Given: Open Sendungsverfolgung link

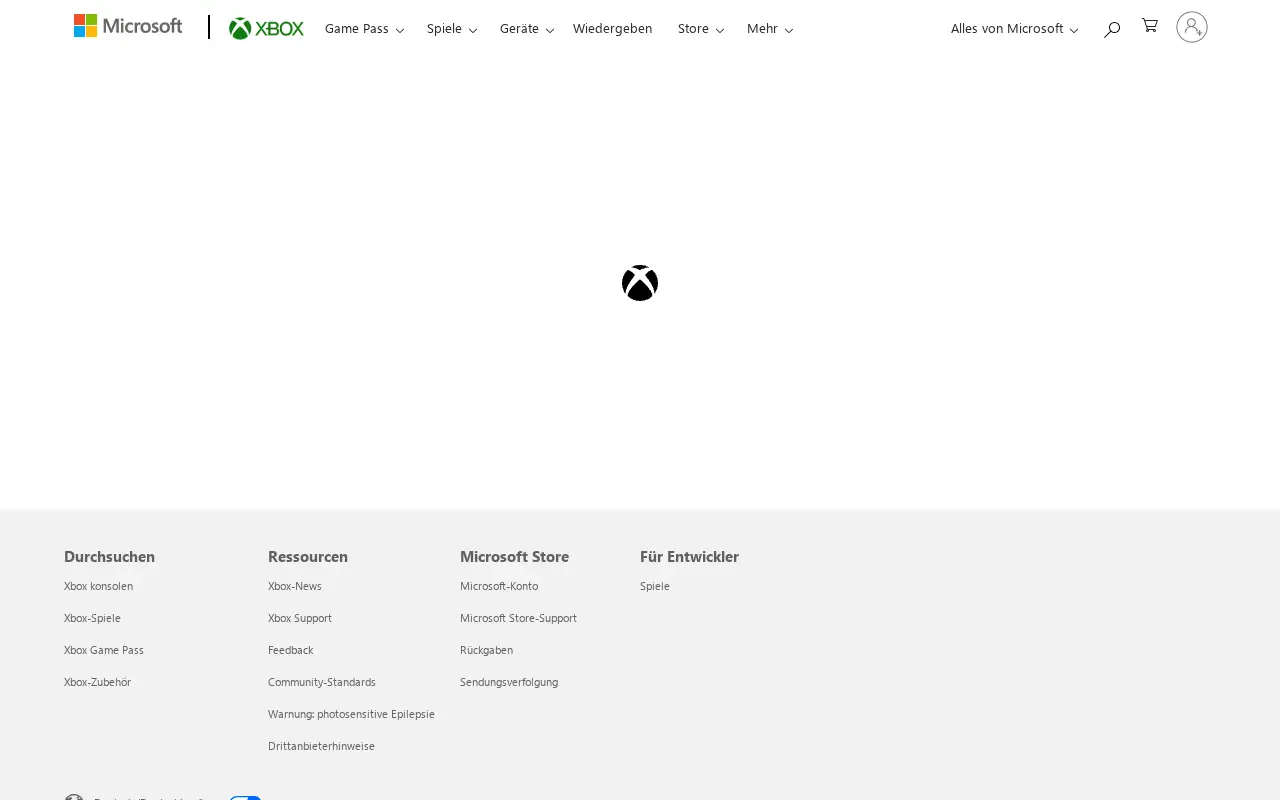Looking at the screenshot, I should pos(509,682).
